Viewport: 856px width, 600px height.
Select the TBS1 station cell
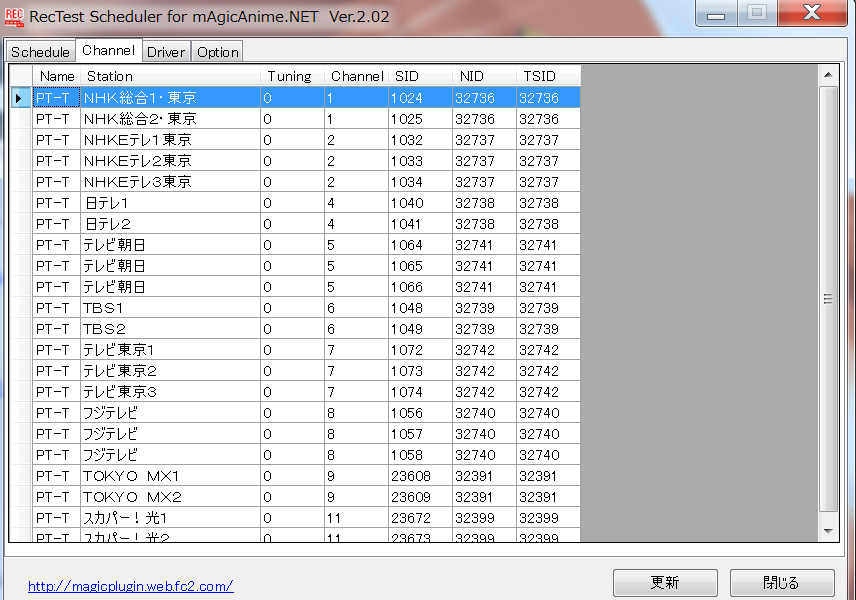(x=170, y=308)
